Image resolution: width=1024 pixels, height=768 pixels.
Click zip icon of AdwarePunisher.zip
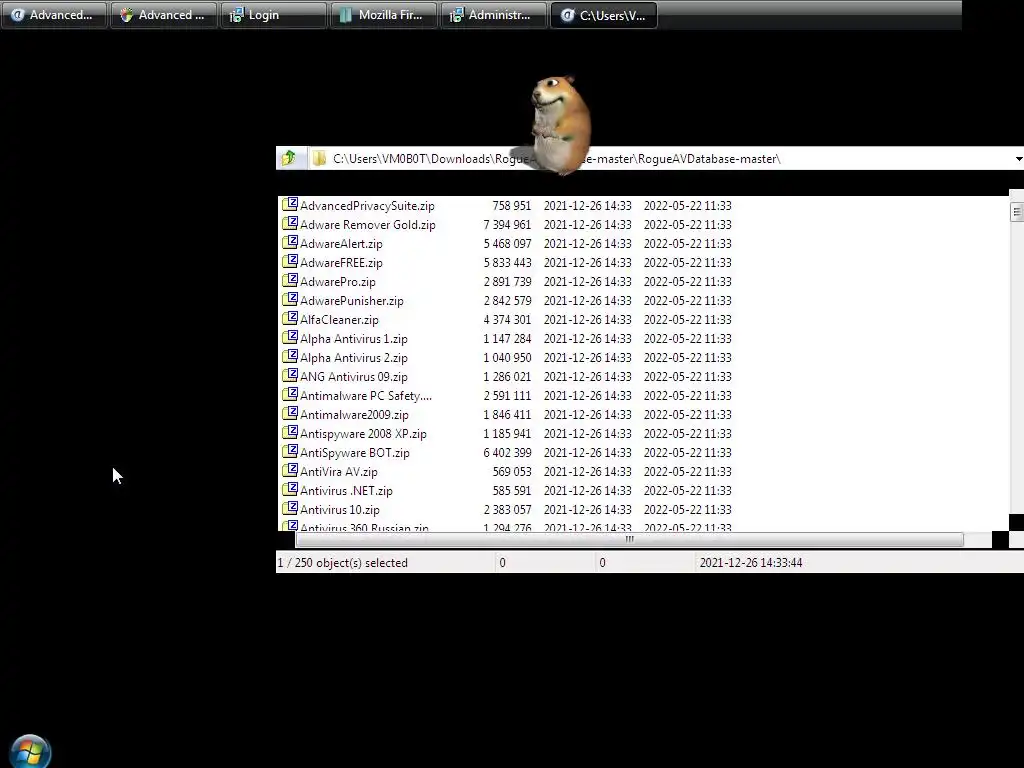coord(289,300)
